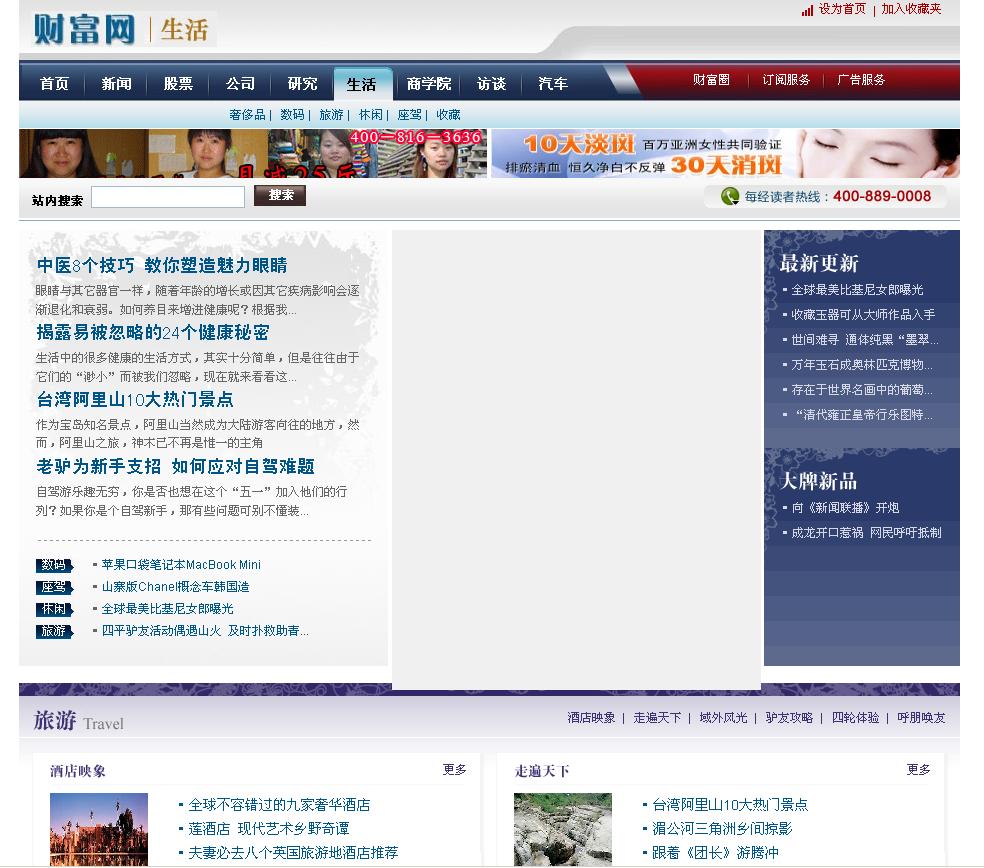984x868 pixels.
Task: Click the 座驾 category tag icon
Action: pos(55,587)
